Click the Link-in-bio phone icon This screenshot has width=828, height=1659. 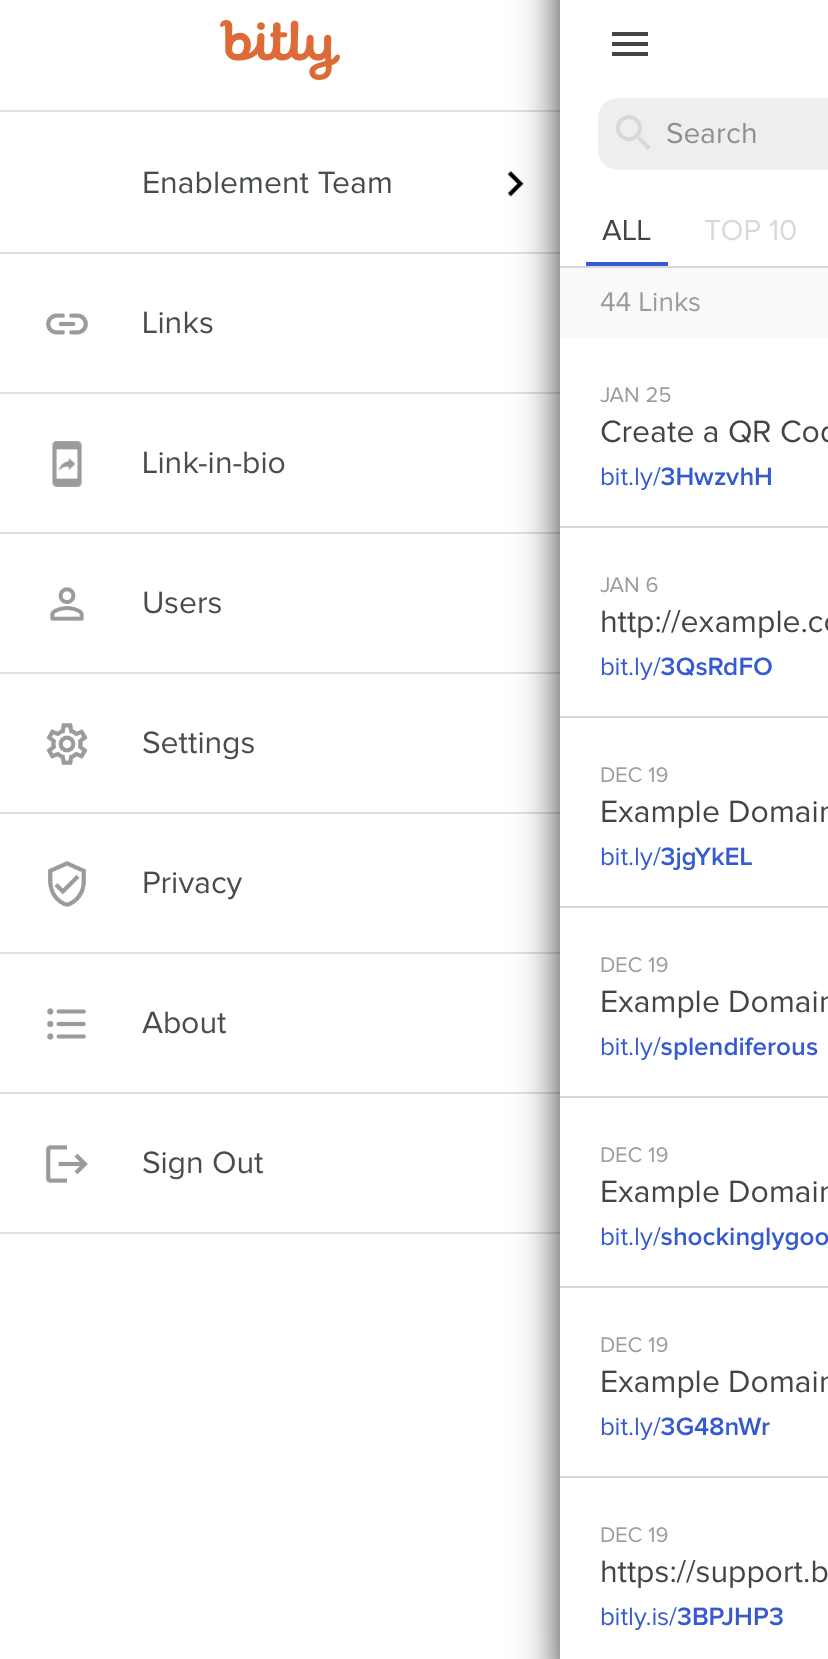(x=67, y=464)
